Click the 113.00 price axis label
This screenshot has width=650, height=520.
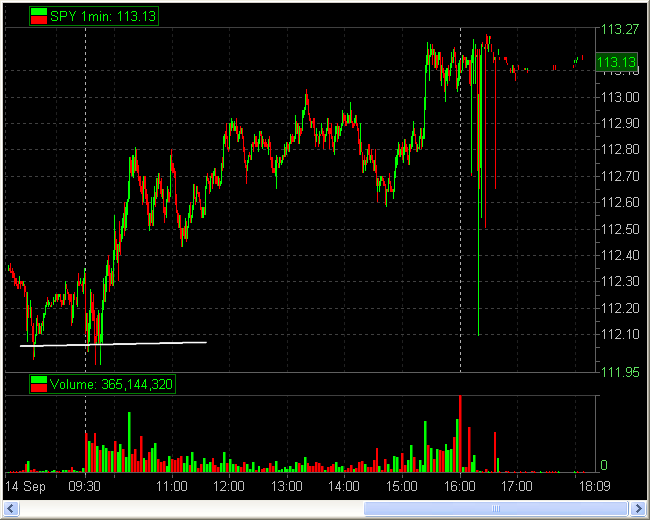tap(620, 97)
